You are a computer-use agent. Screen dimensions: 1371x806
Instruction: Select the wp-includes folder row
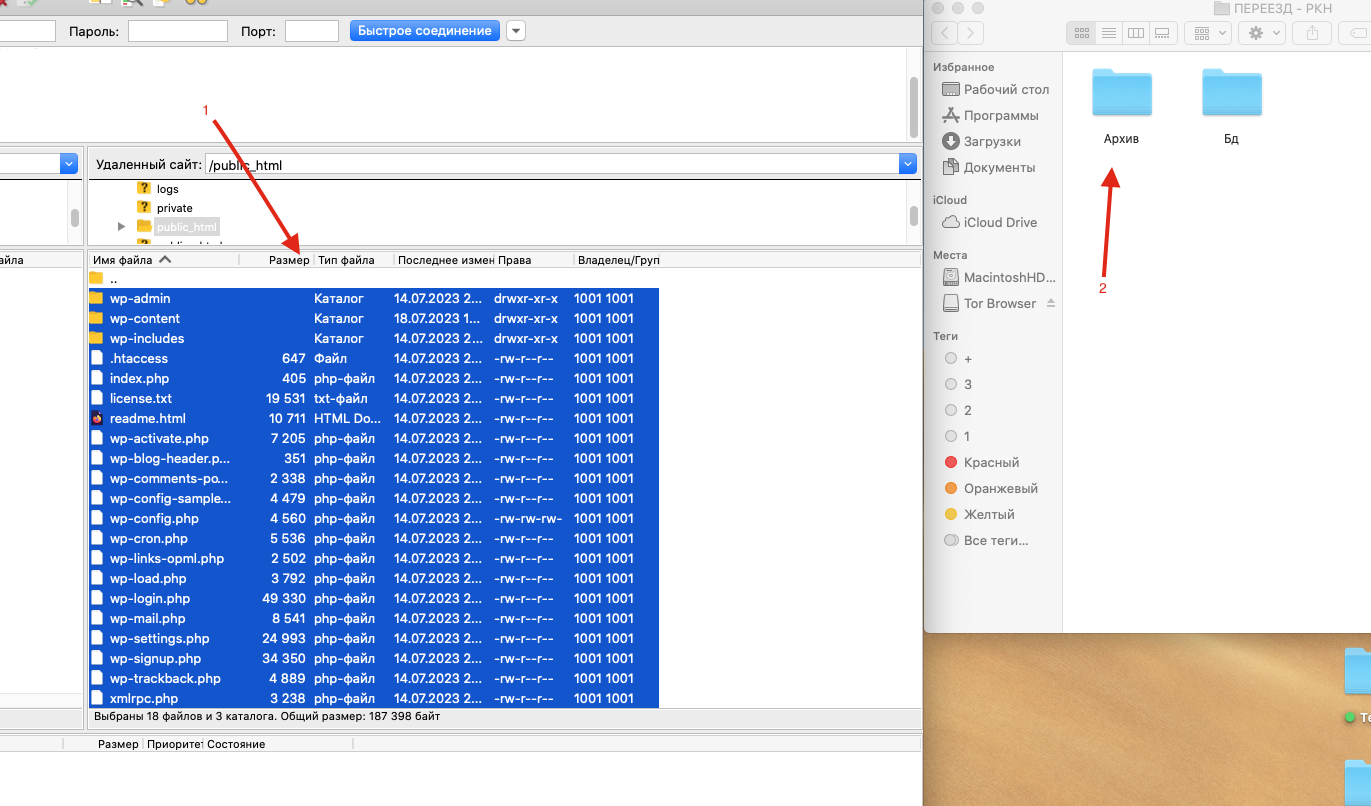coord(374,338)
